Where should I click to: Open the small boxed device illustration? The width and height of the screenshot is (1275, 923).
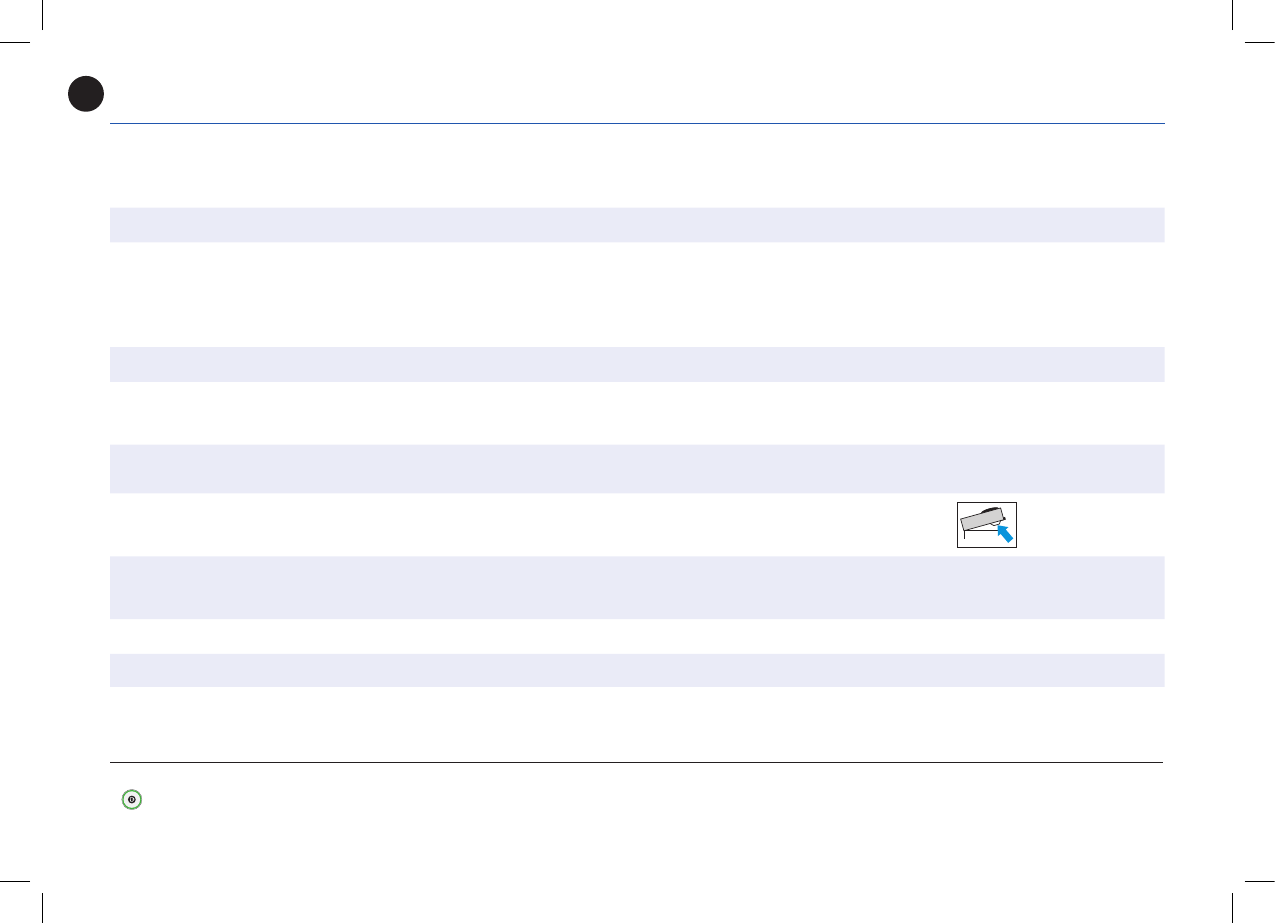(x=987, y=525)
